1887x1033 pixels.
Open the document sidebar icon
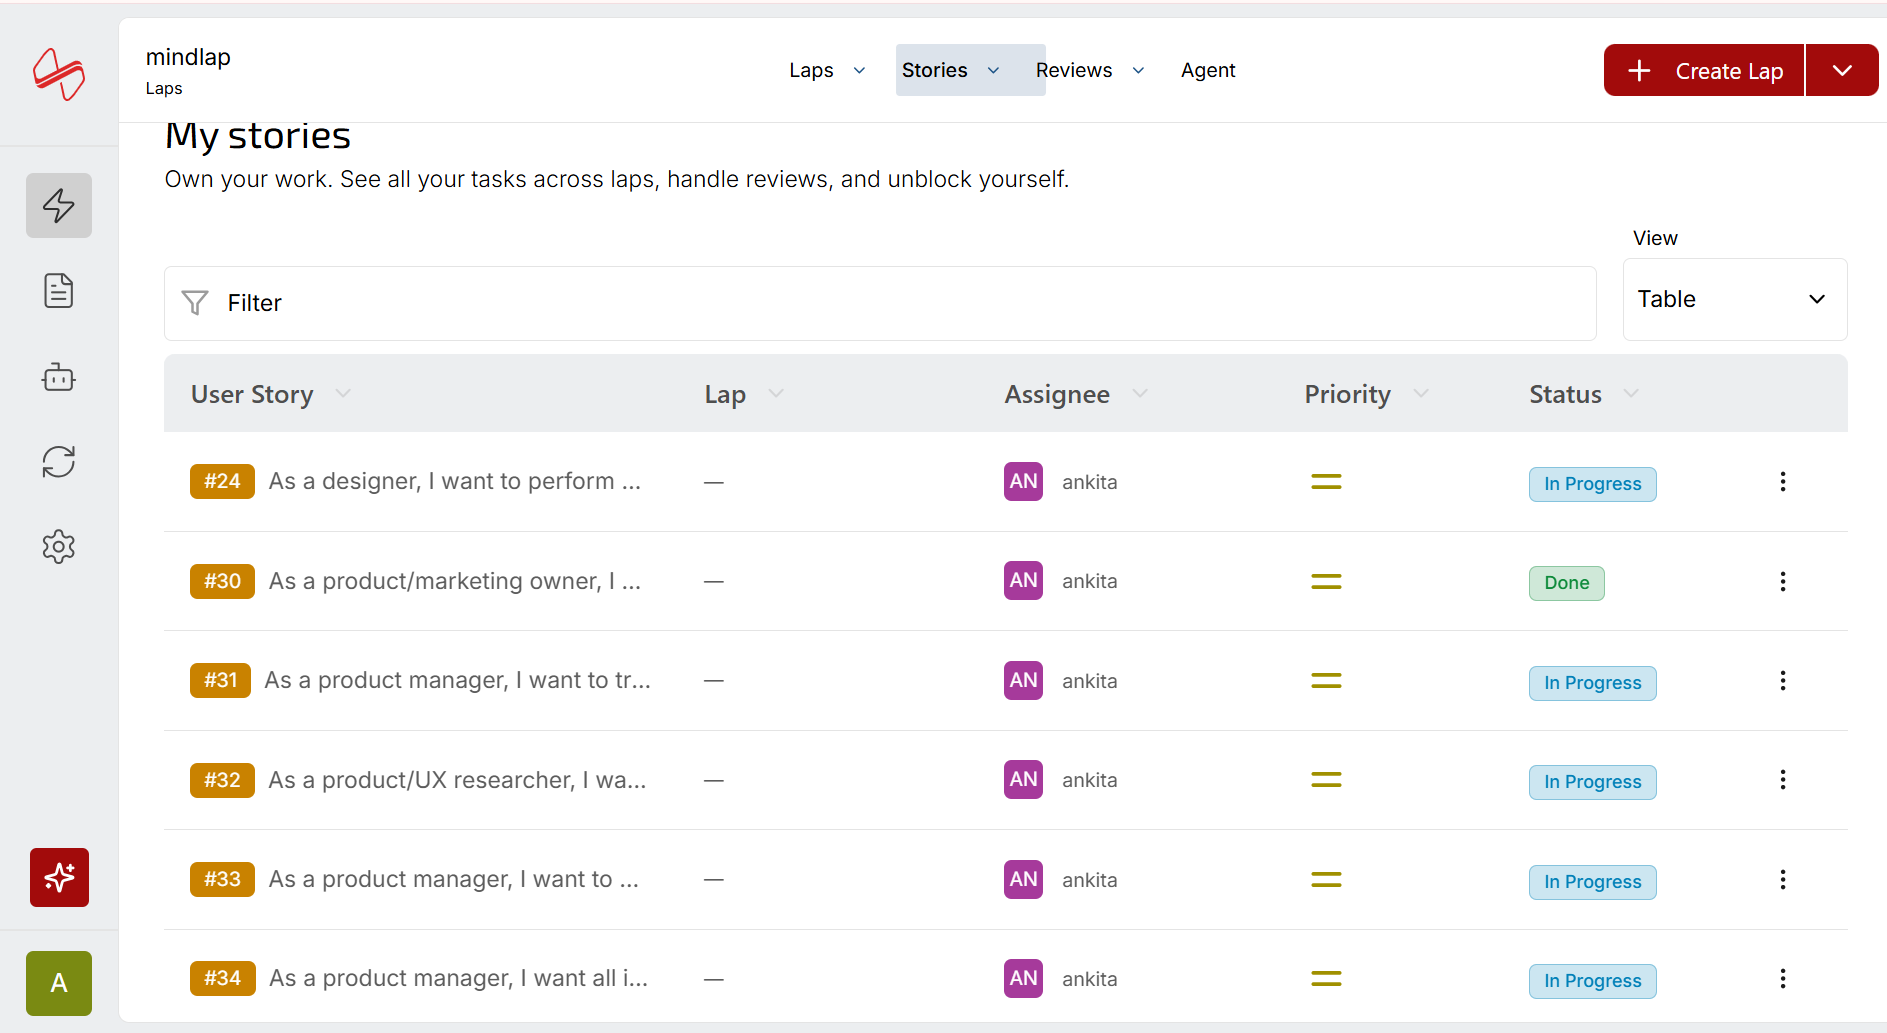click(x=59, y=290)
